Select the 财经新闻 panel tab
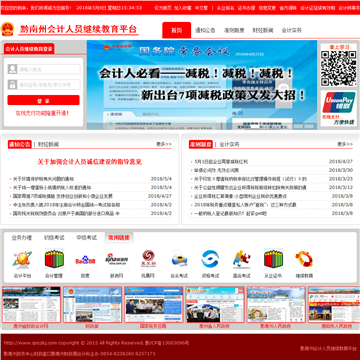 (48, 144)
